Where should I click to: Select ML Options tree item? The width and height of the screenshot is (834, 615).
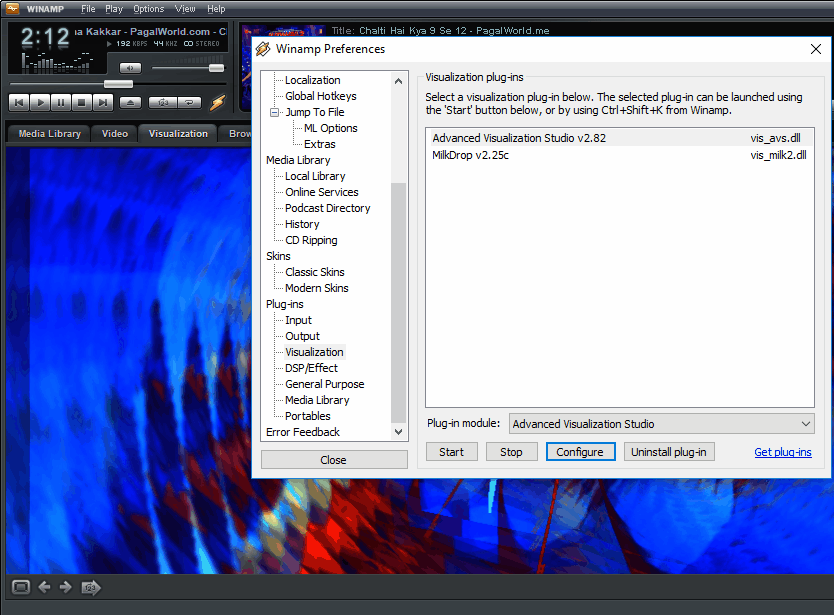[x=331, y=128]
